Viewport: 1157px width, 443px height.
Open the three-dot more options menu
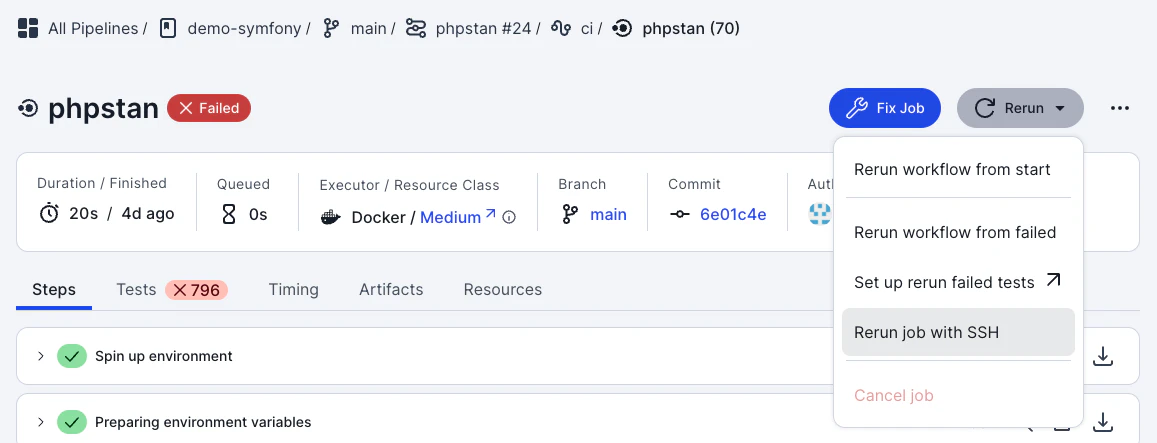tap(1119, 109)
